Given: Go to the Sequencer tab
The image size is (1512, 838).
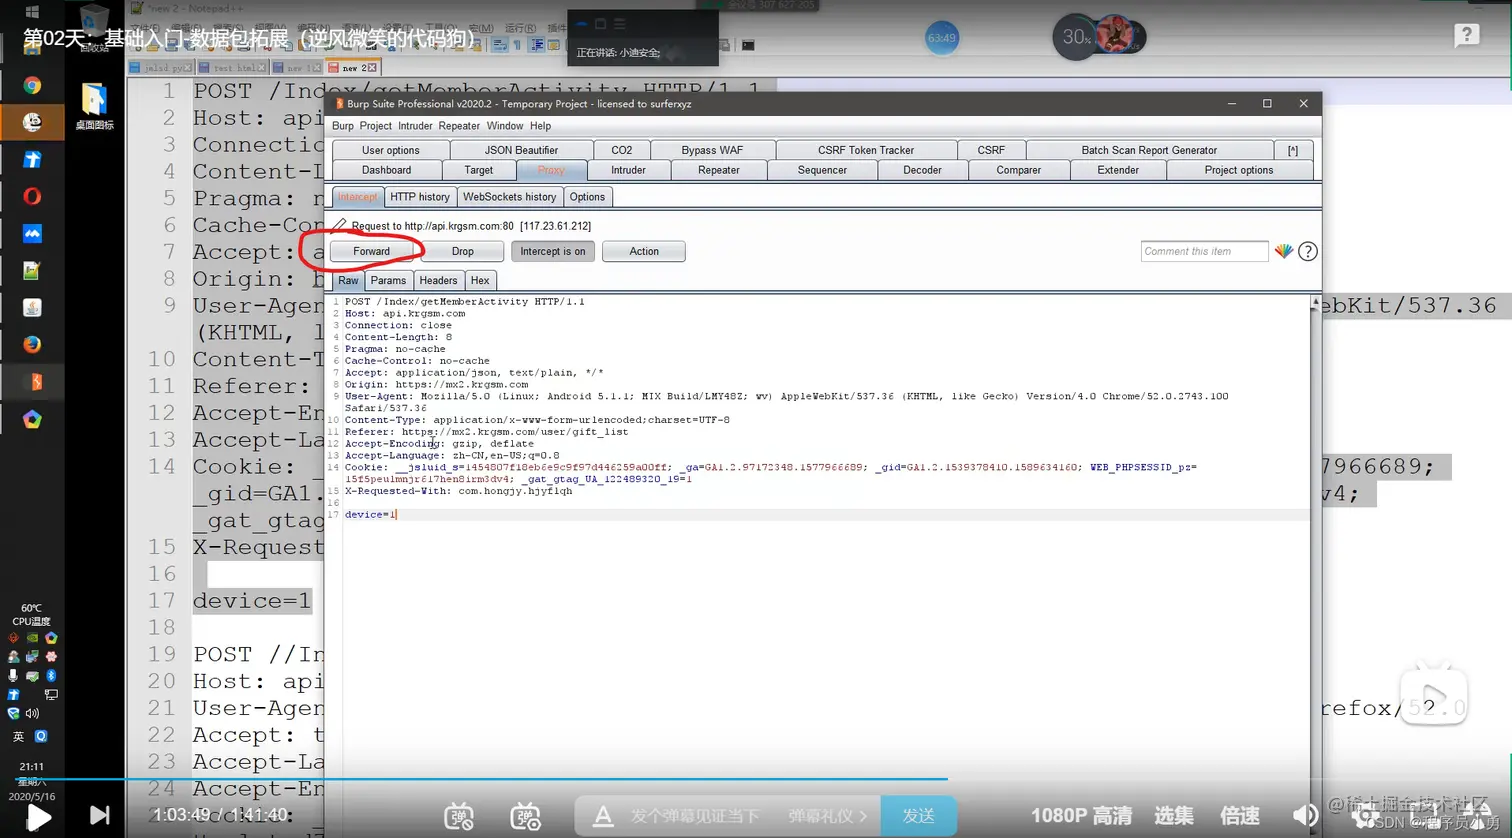Looking at the screenshot, I should 822,170.
